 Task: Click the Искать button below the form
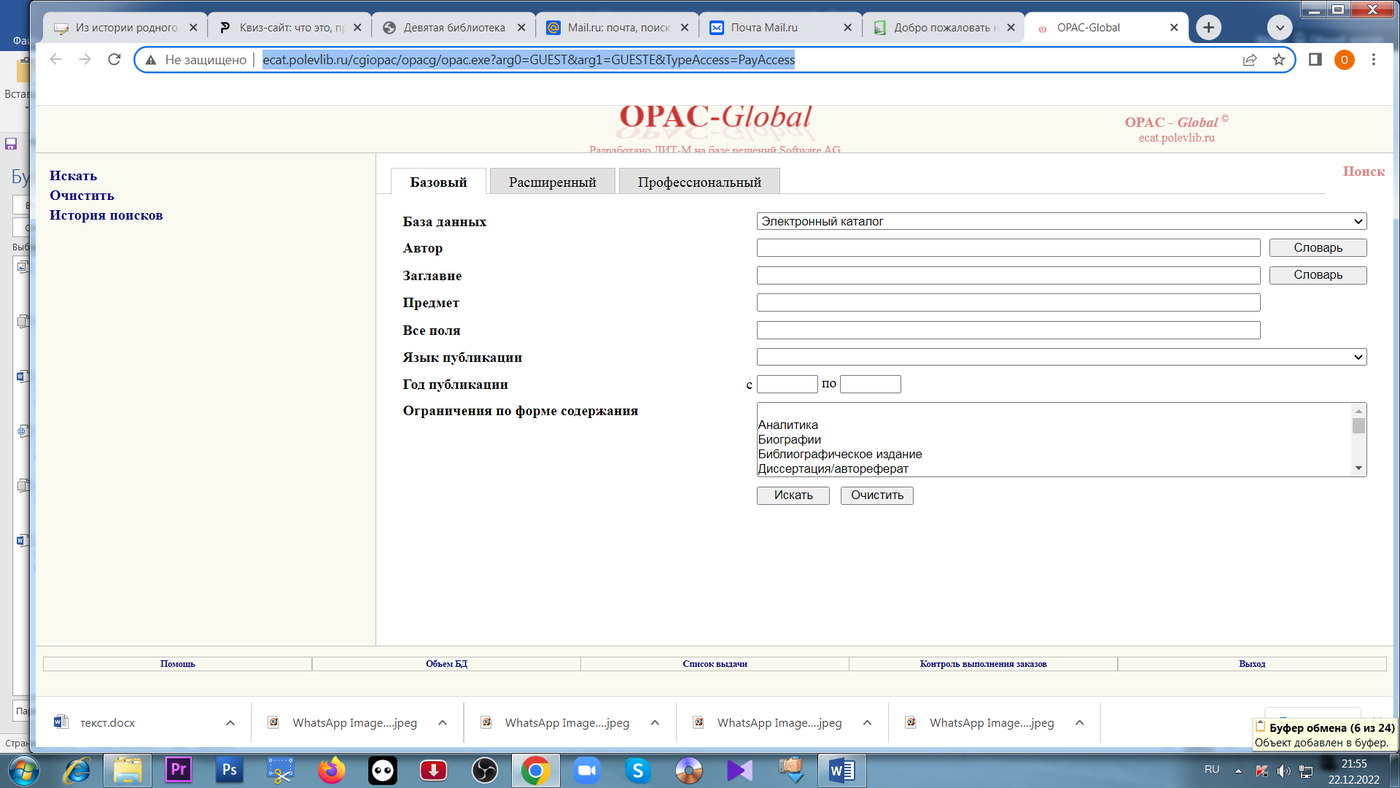(793, 495)
